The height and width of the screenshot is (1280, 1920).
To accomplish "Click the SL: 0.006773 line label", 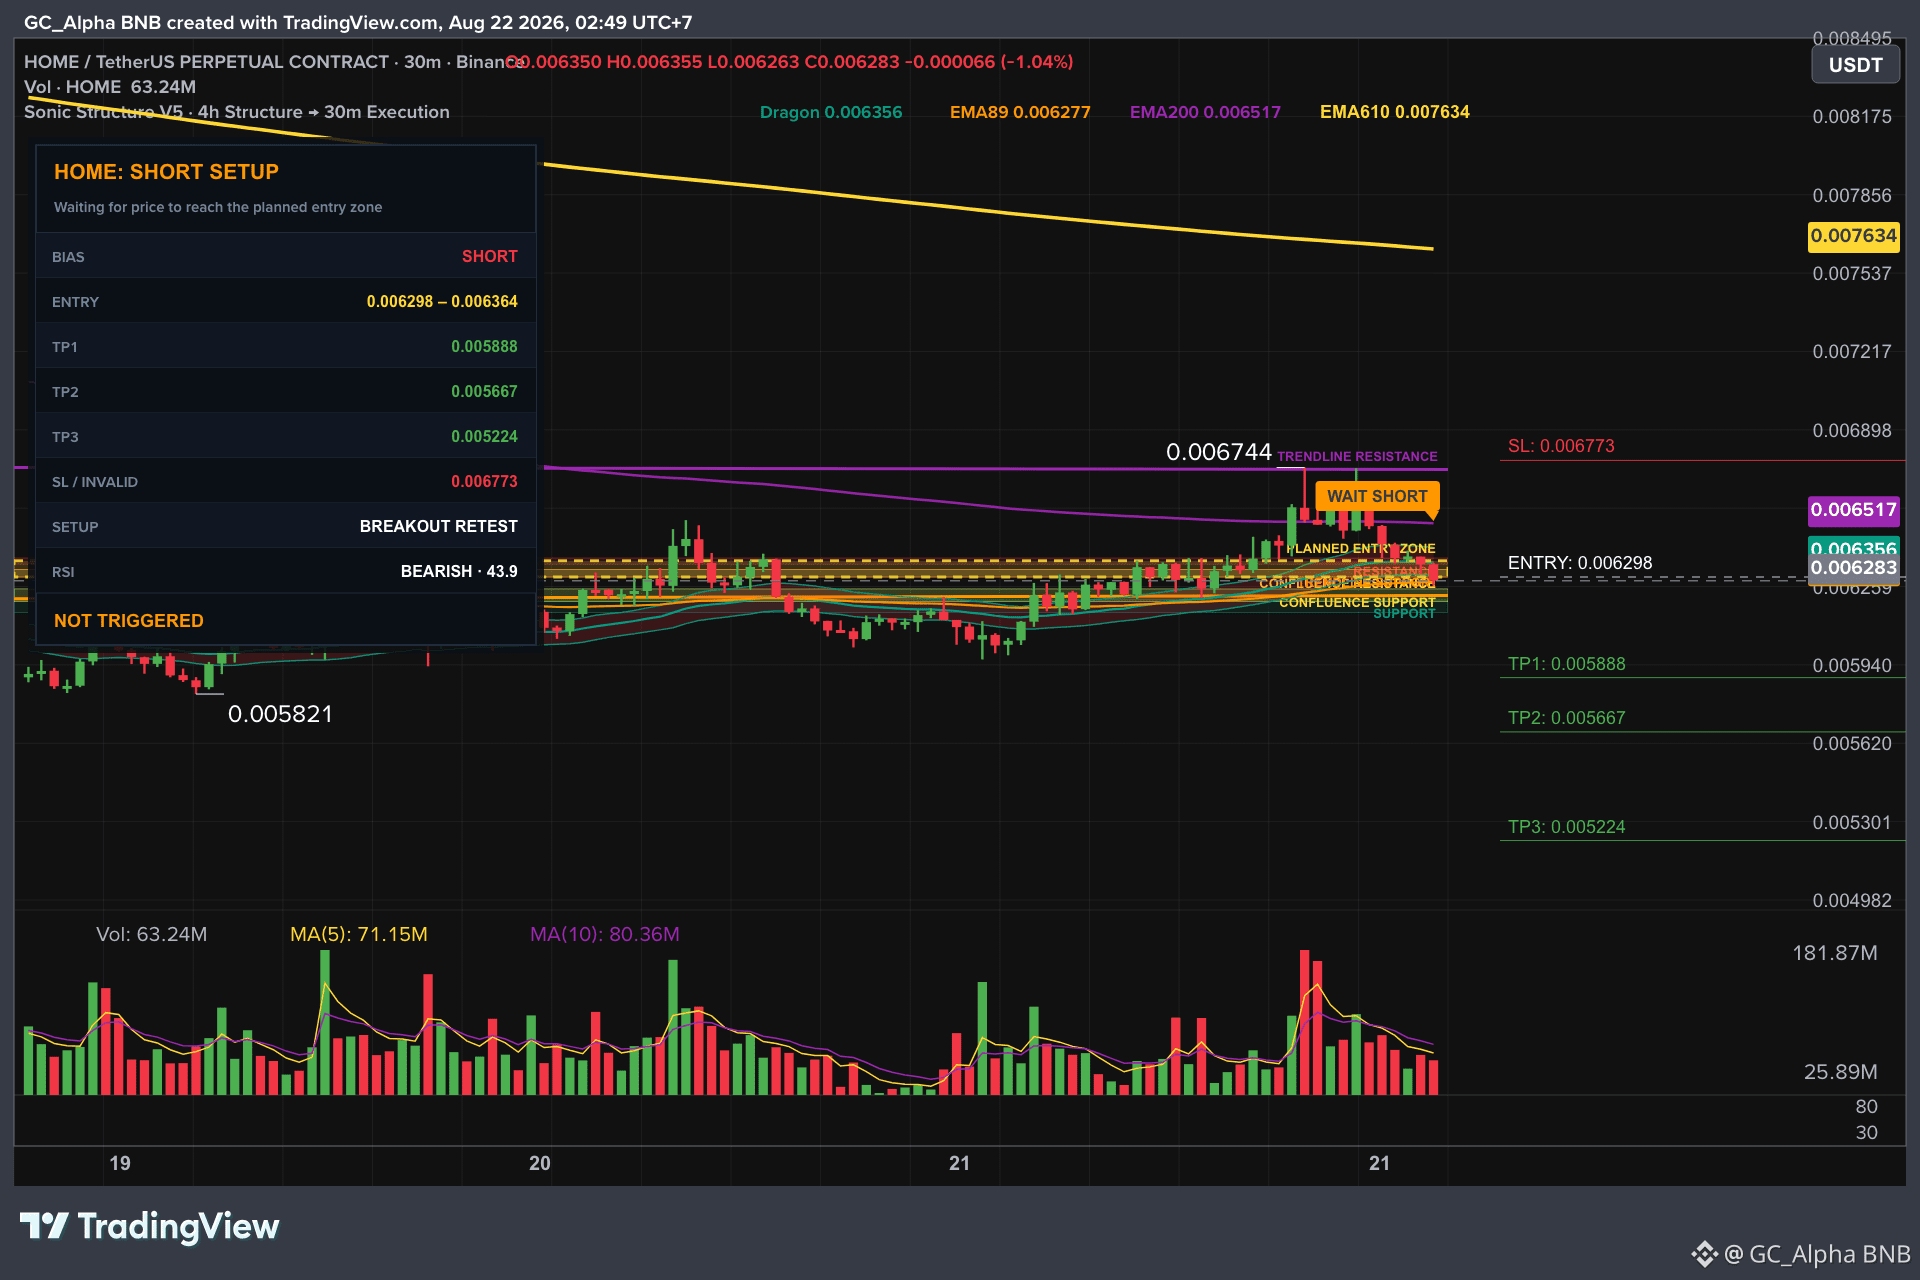I will click(x=1561, y=446).
